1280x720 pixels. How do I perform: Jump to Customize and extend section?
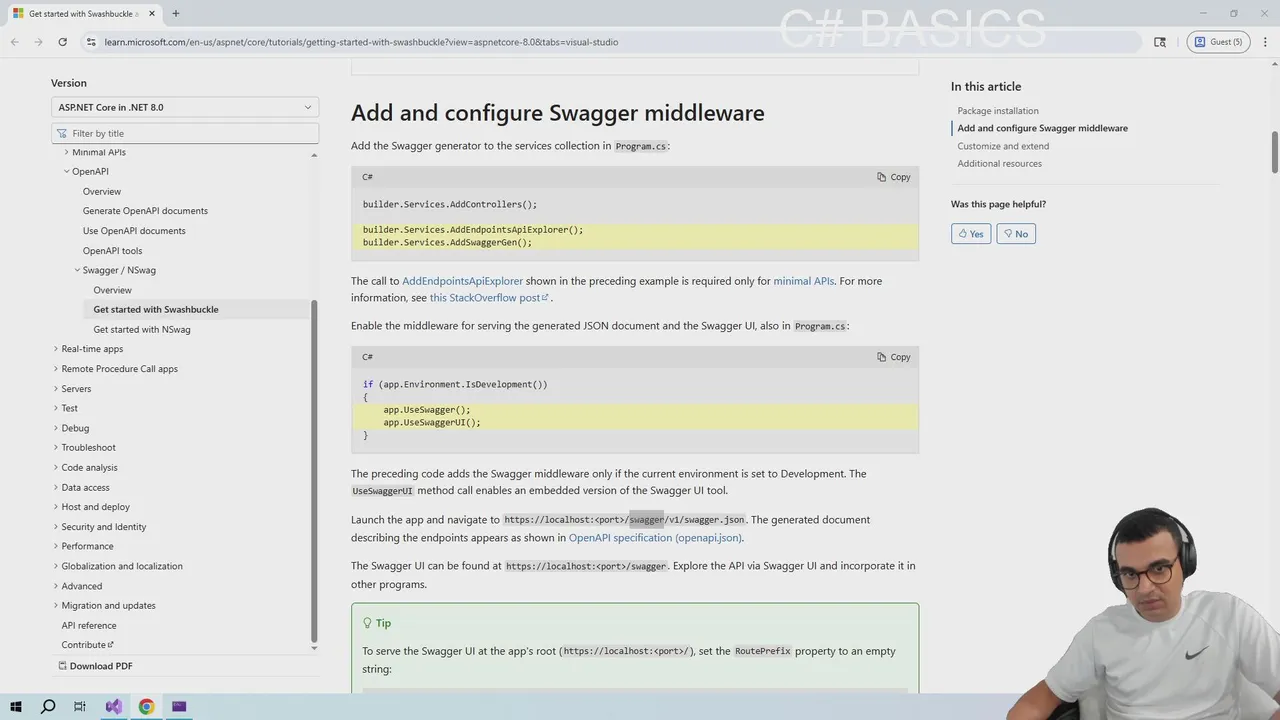point(1003,146)
